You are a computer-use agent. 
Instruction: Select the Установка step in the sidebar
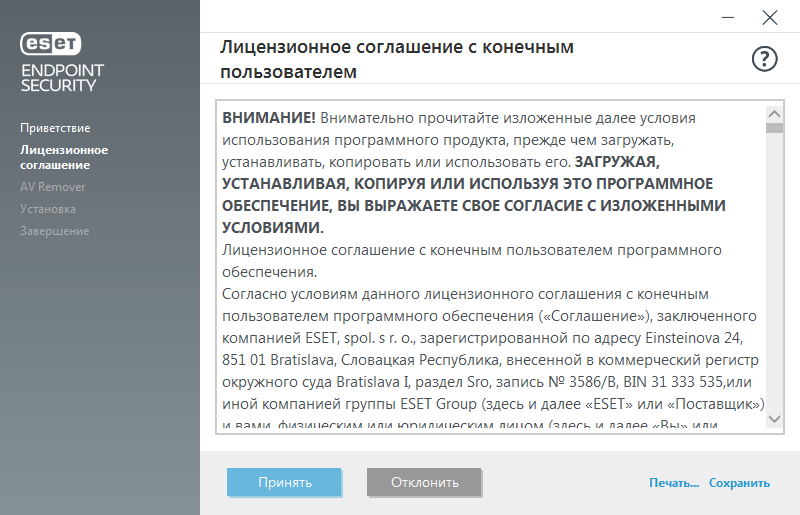48,209
